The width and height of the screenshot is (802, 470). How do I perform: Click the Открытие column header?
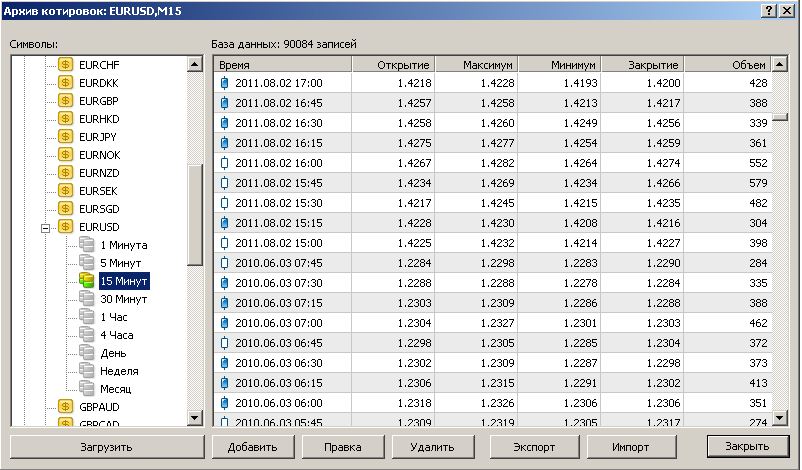click(x=393, y=64)
